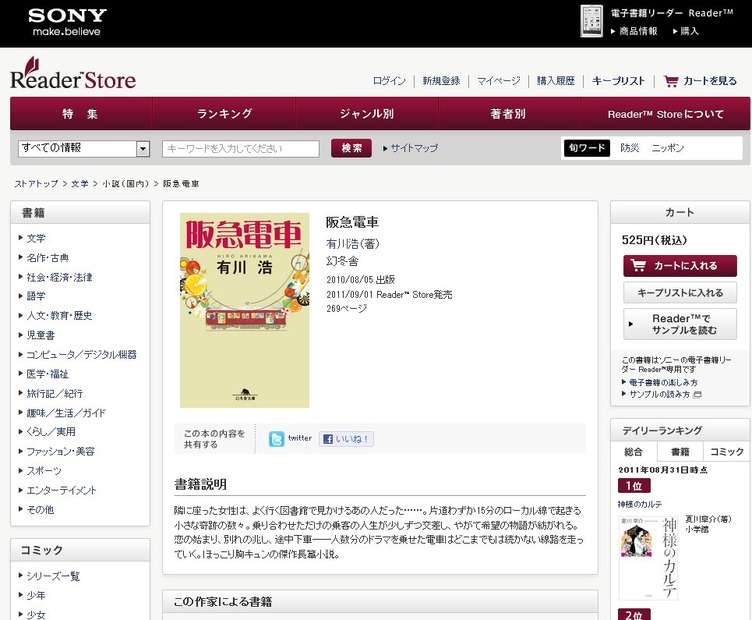Click the shopping cart icon beside カートを見る
Screen dimensions: 752x620
click(x=671, y=81)
